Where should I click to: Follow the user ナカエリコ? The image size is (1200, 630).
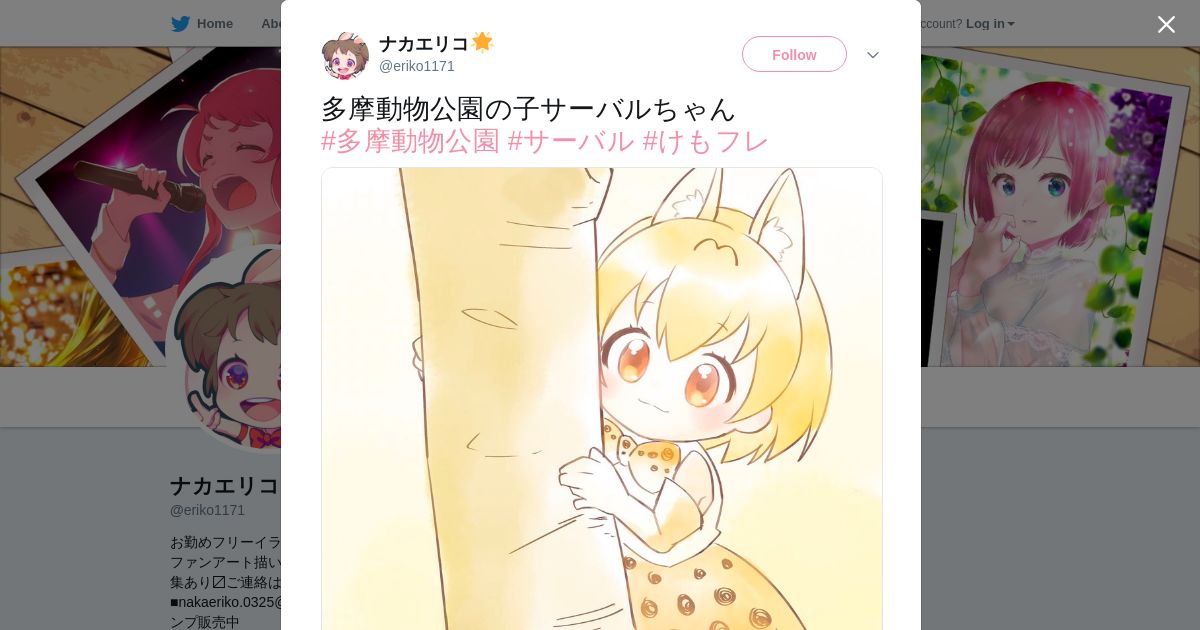coord(794,54)
